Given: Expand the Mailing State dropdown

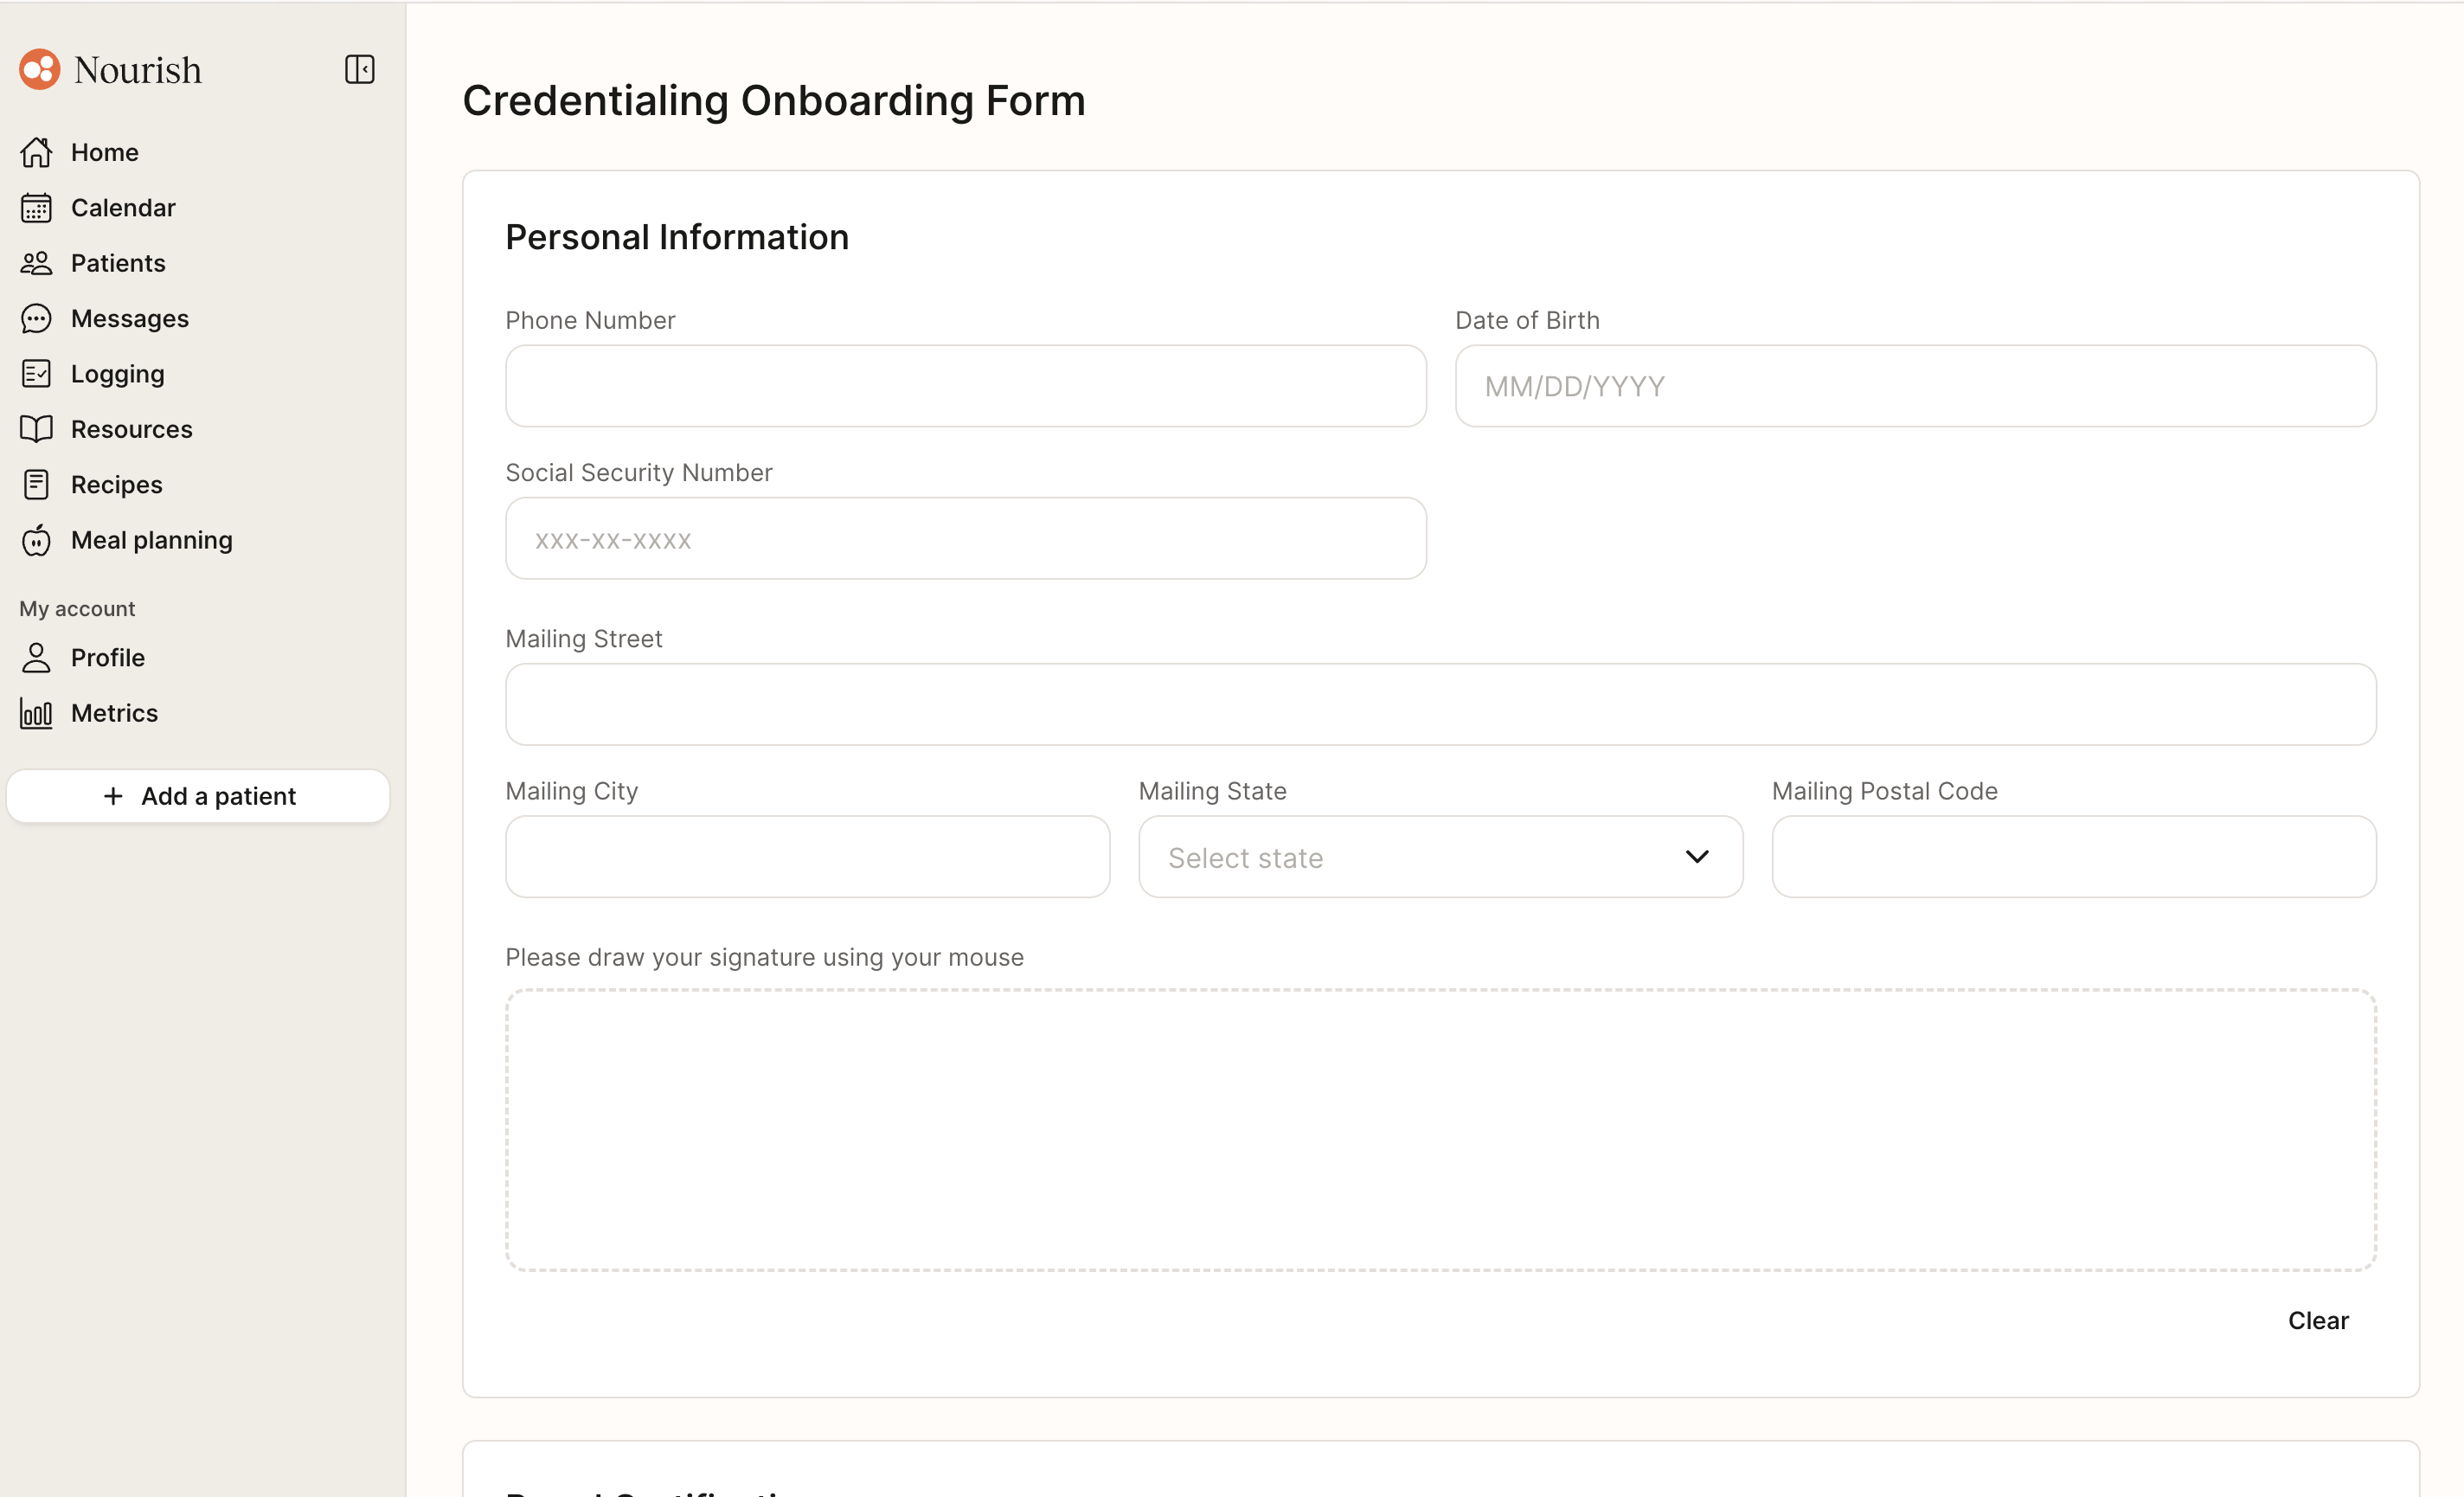Looking at the screenshot, I should (1440, 857).
